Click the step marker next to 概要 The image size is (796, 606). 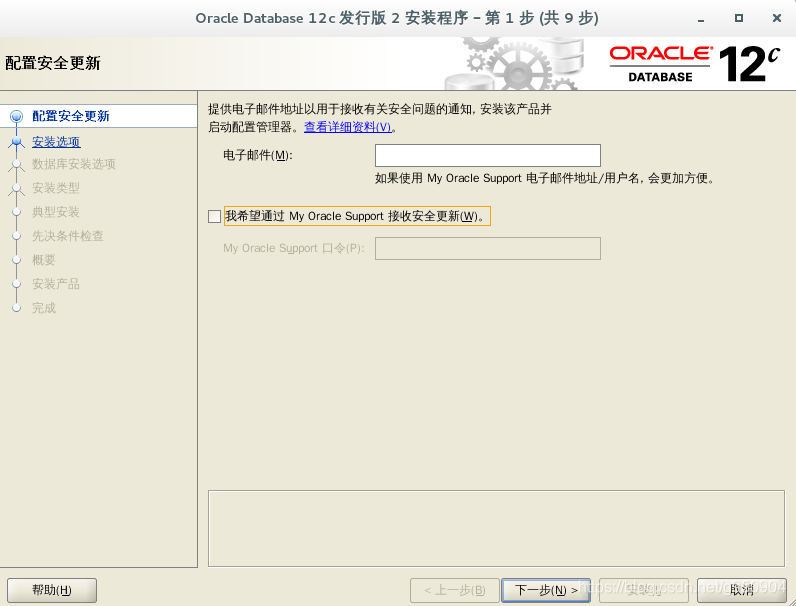16,260
